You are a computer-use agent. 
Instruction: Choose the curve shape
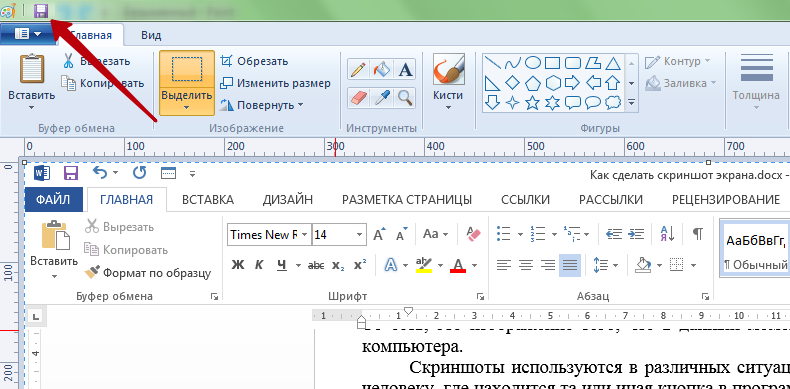click(512, 63)
